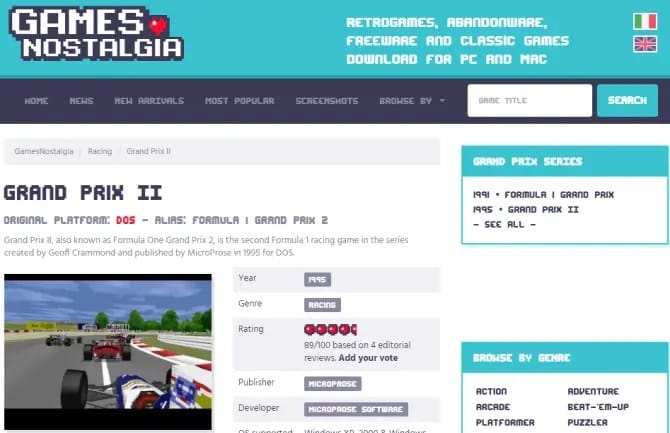The image size is (670, 433).
Task: Click the Search button
Action: tap(627, 100)
